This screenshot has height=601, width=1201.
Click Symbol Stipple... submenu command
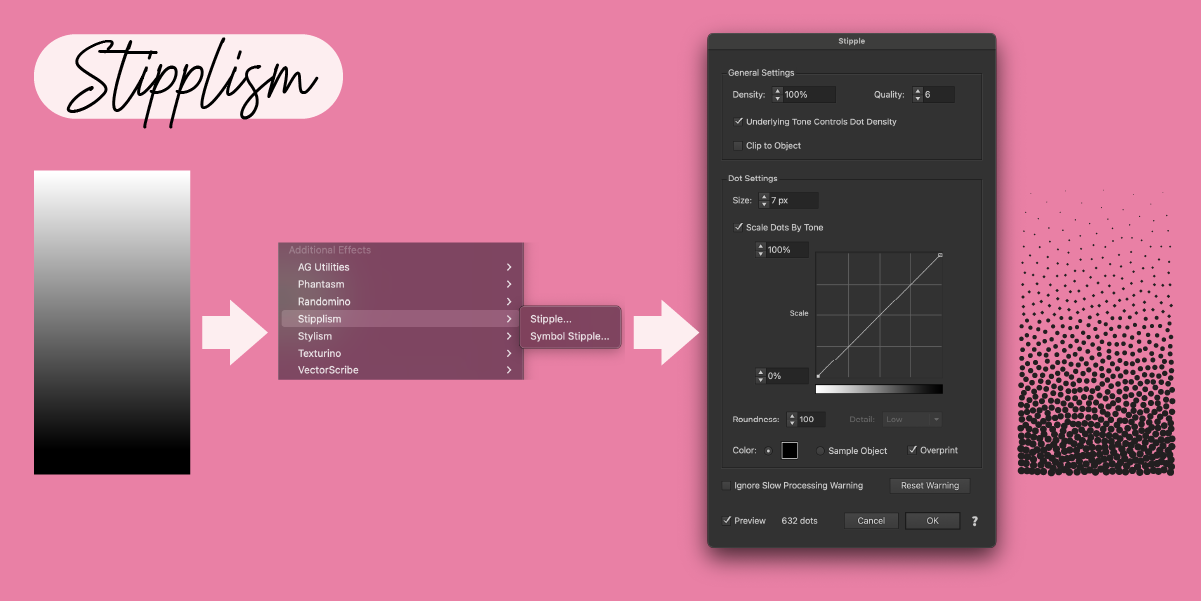click(569, 336)
